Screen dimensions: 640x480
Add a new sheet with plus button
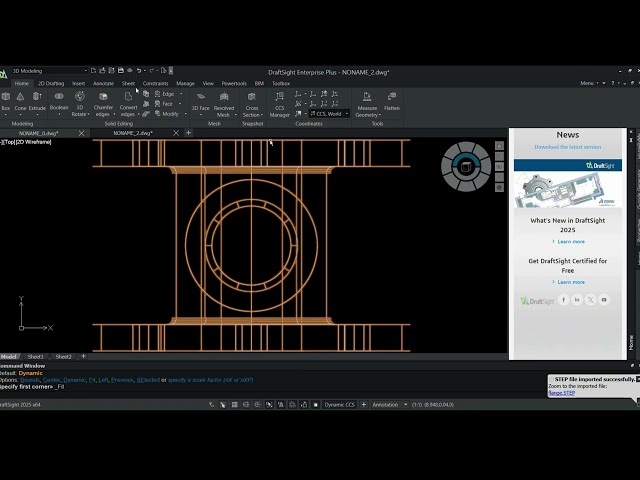pos(83,356)
